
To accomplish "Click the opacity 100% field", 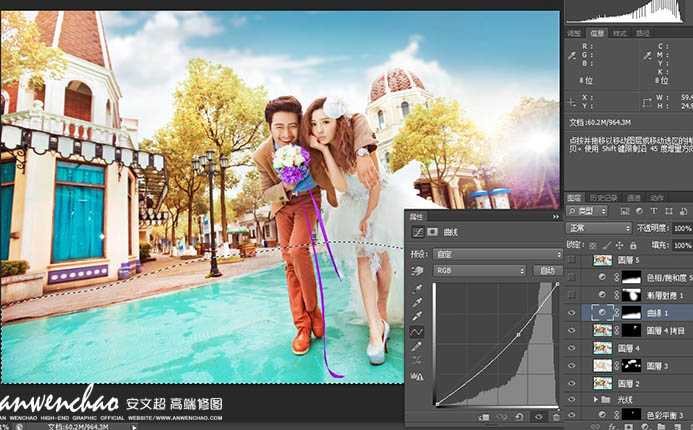I will (x=682, y=228).
